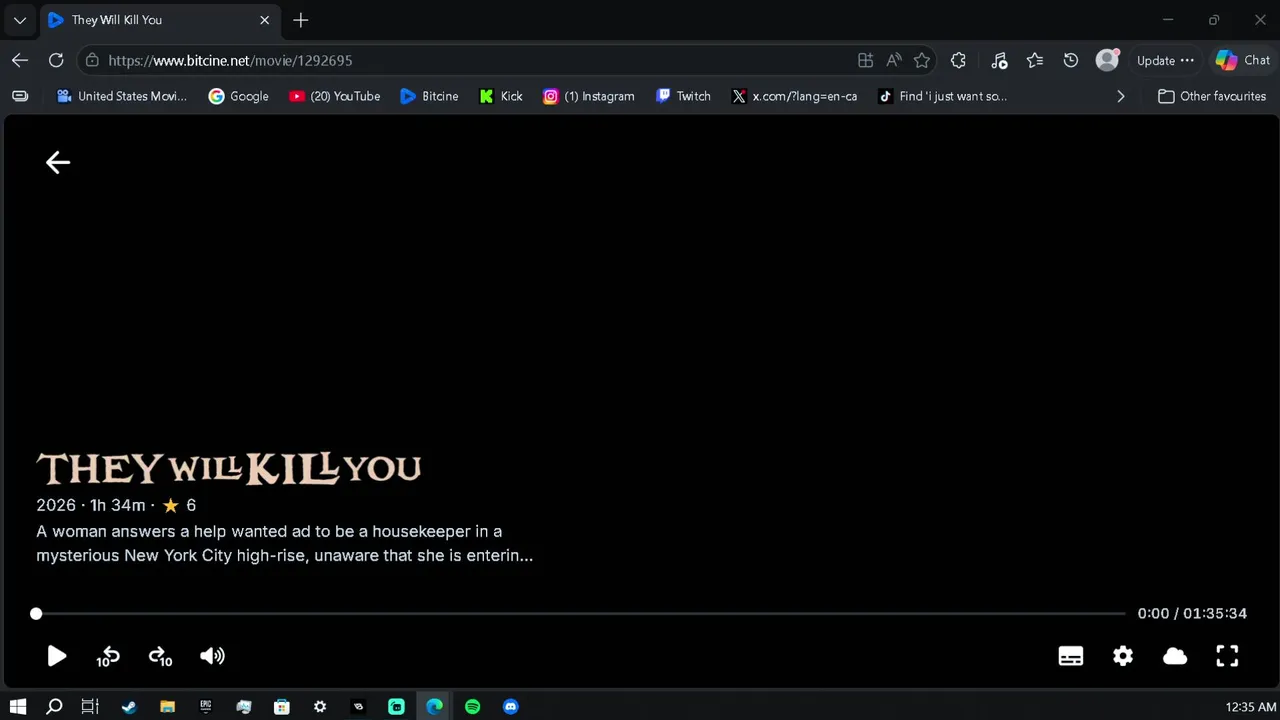This screenshot has height=720, width=1280.
Task: Enter fullscreen mode in the player
Action: 1227,656
